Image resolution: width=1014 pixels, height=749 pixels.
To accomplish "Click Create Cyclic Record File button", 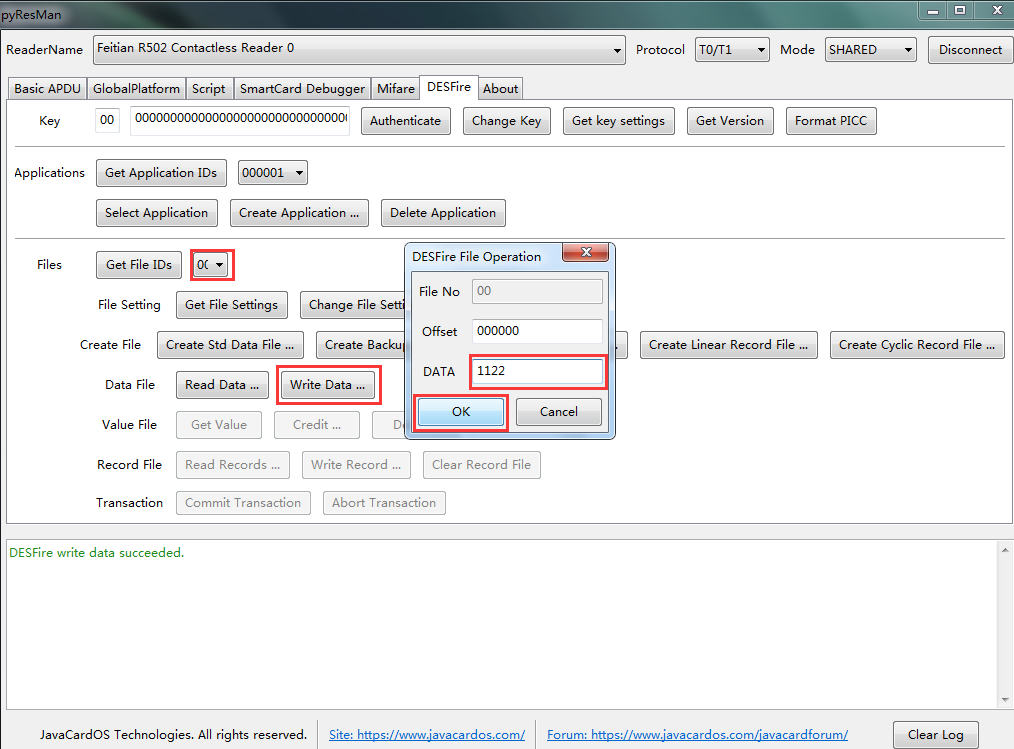I will click(917, 345).
